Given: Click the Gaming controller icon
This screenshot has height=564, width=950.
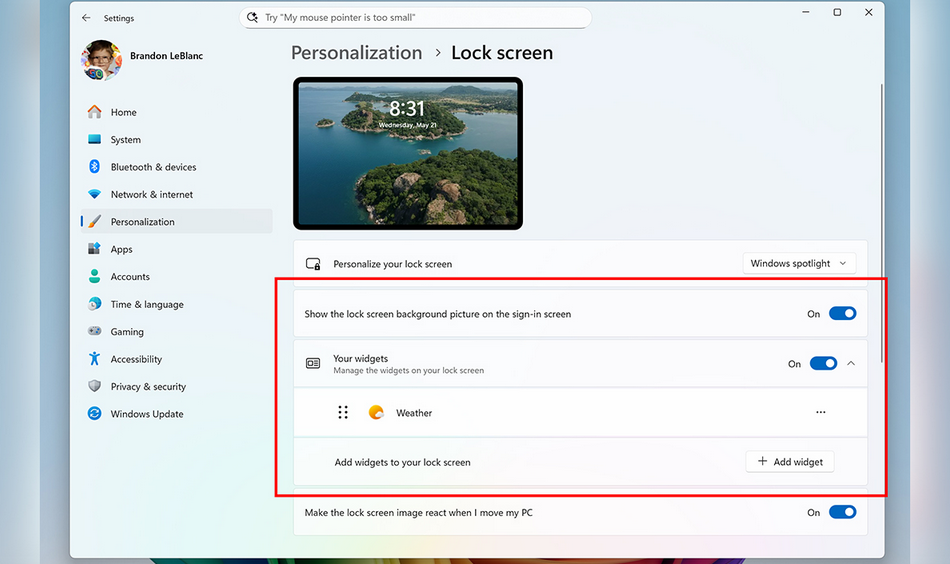Looking at the screenshot, I should 95,331.
